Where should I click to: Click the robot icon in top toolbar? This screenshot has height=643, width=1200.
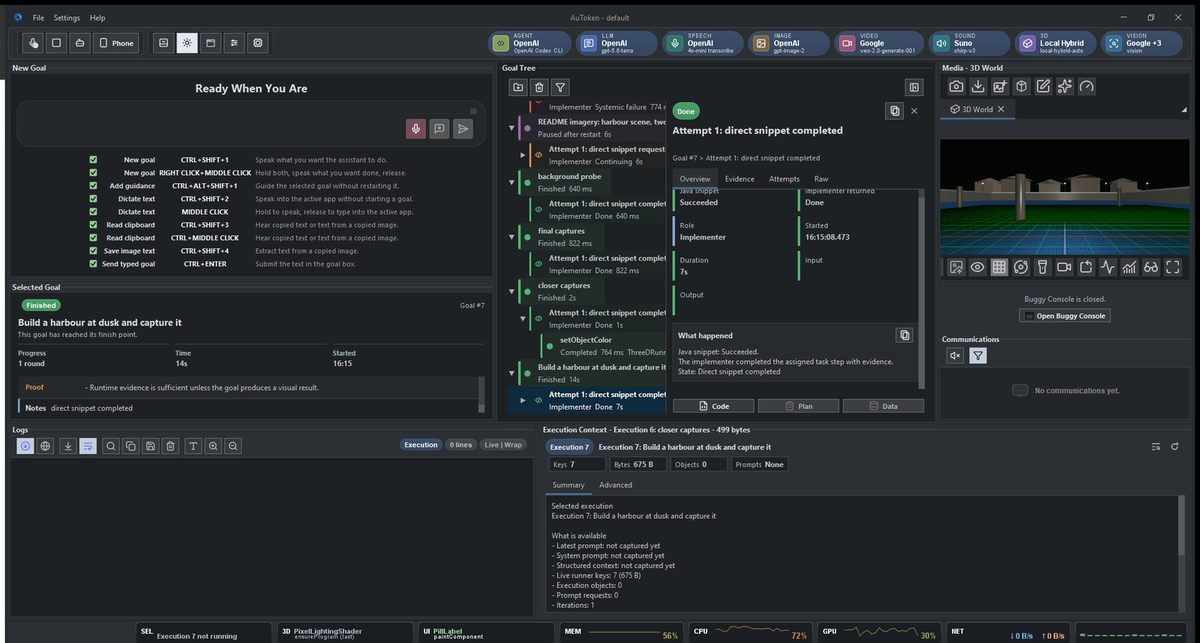(x=79, y=43)
